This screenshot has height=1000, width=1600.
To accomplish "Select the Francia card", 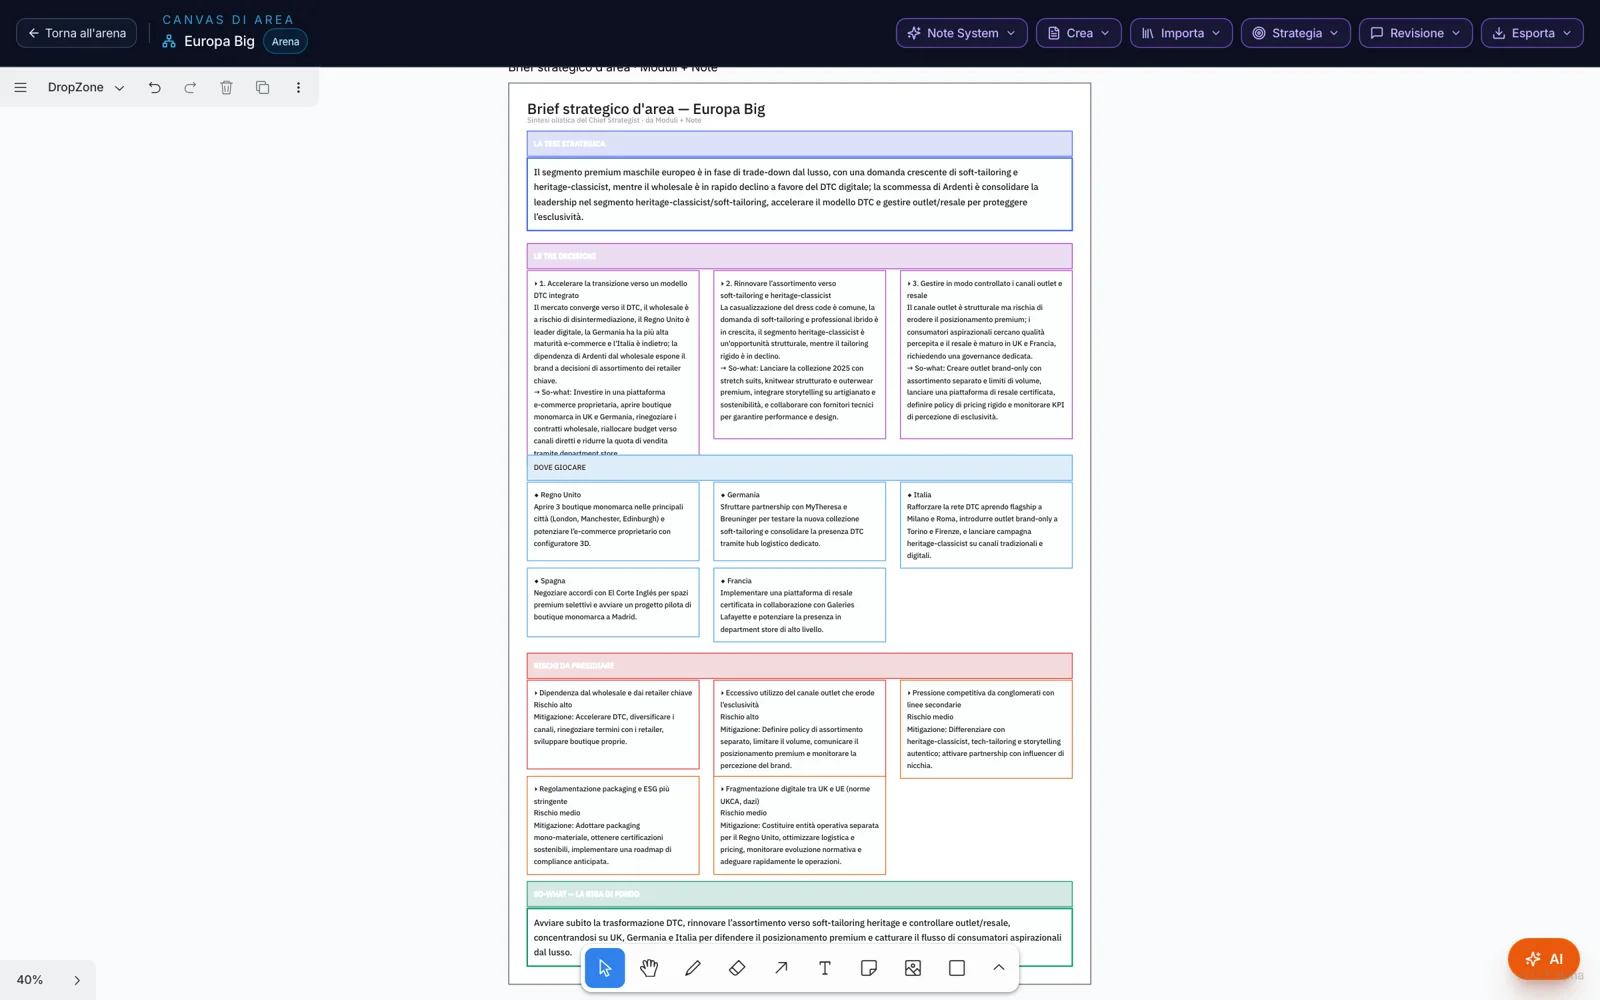I will point(799,605).
